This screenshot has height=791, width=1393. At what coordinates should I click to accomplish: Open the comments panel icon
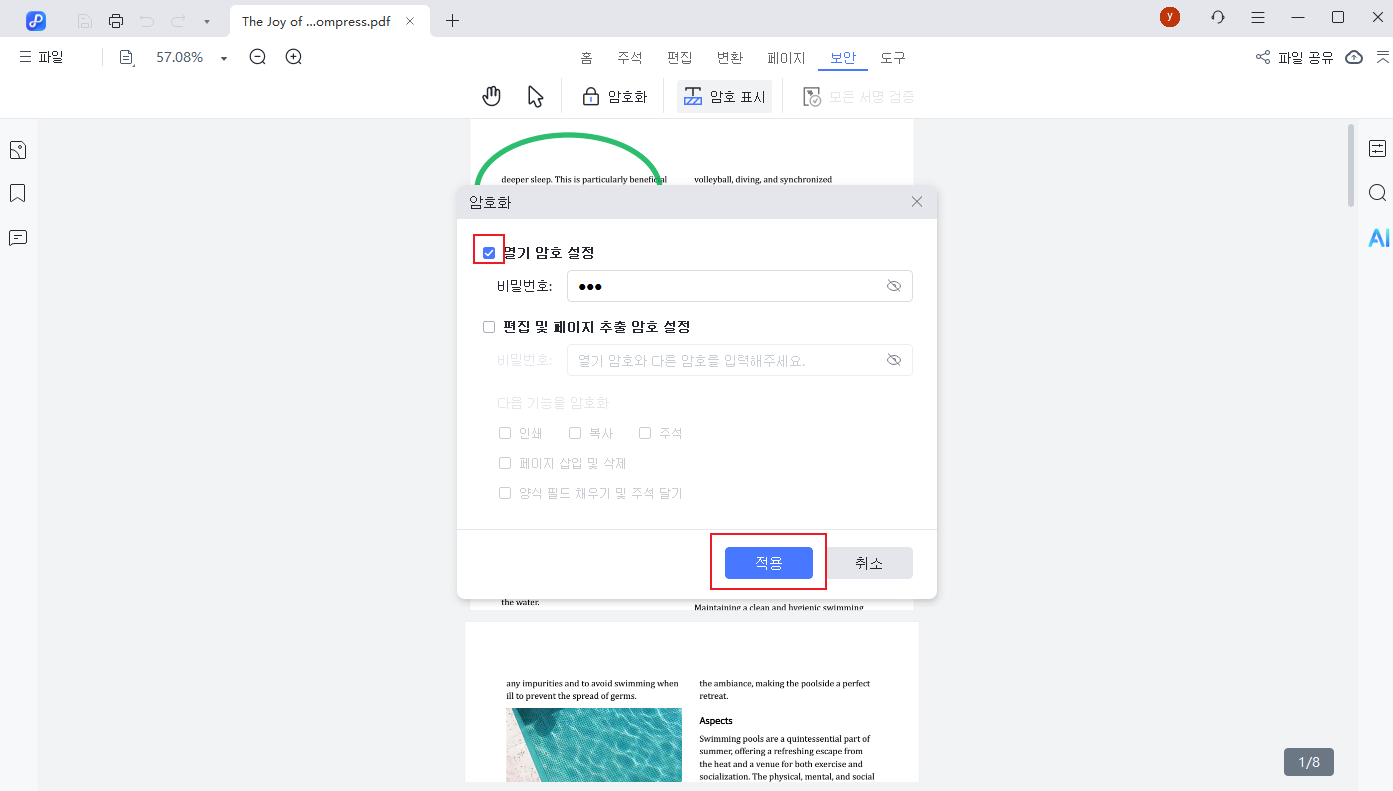(x=18, y=238)
